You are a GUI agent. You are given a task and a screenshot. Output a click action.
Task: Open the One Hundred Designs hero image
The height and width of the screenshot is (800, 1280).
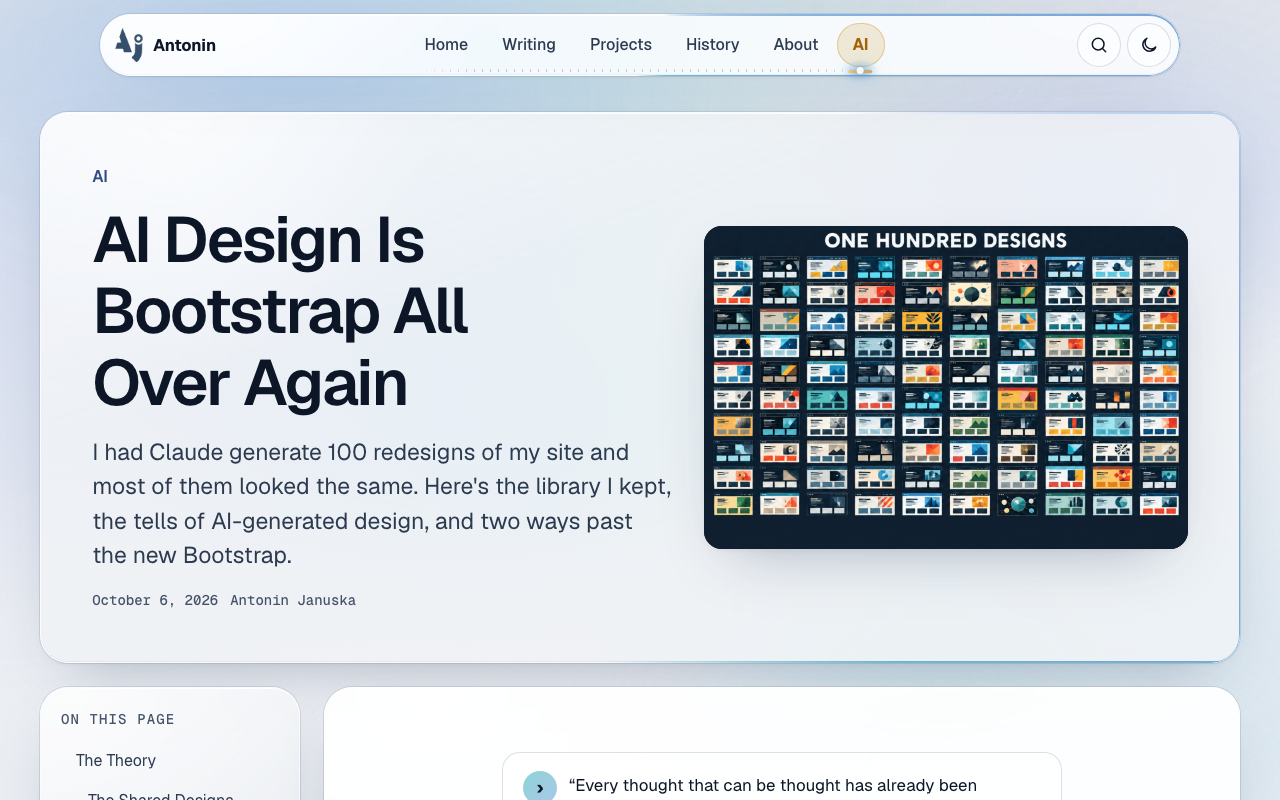point(946,387)
